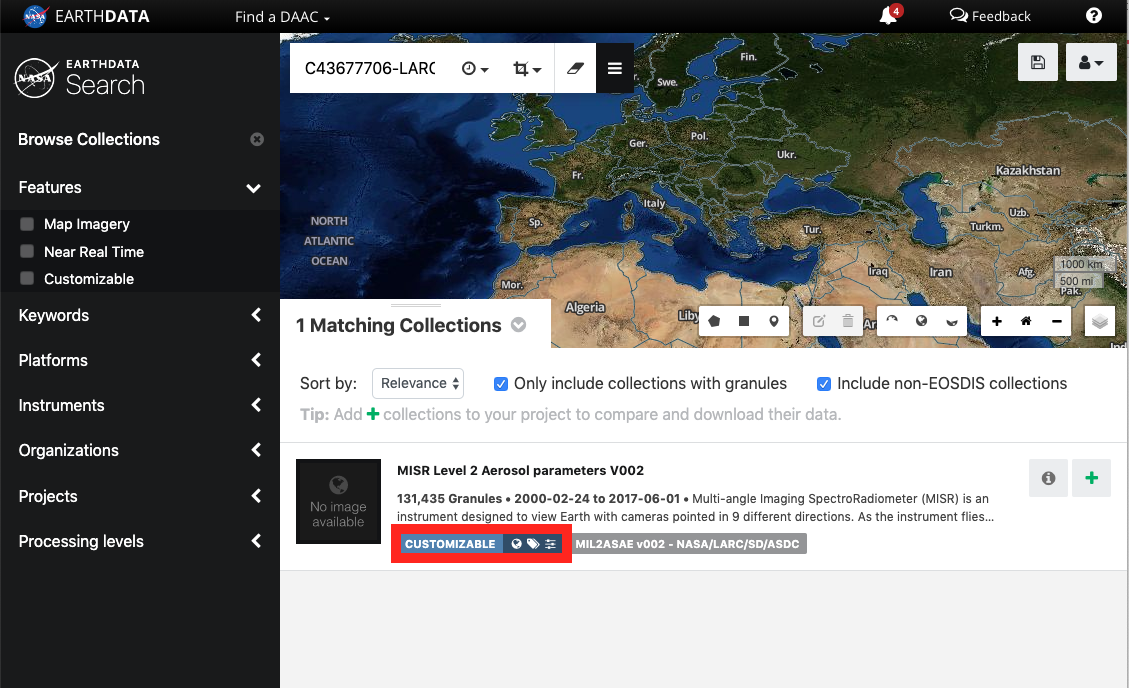Toggle matching collections panel chevron
Screen dimensions: 1129x688
tap(518, 325)
